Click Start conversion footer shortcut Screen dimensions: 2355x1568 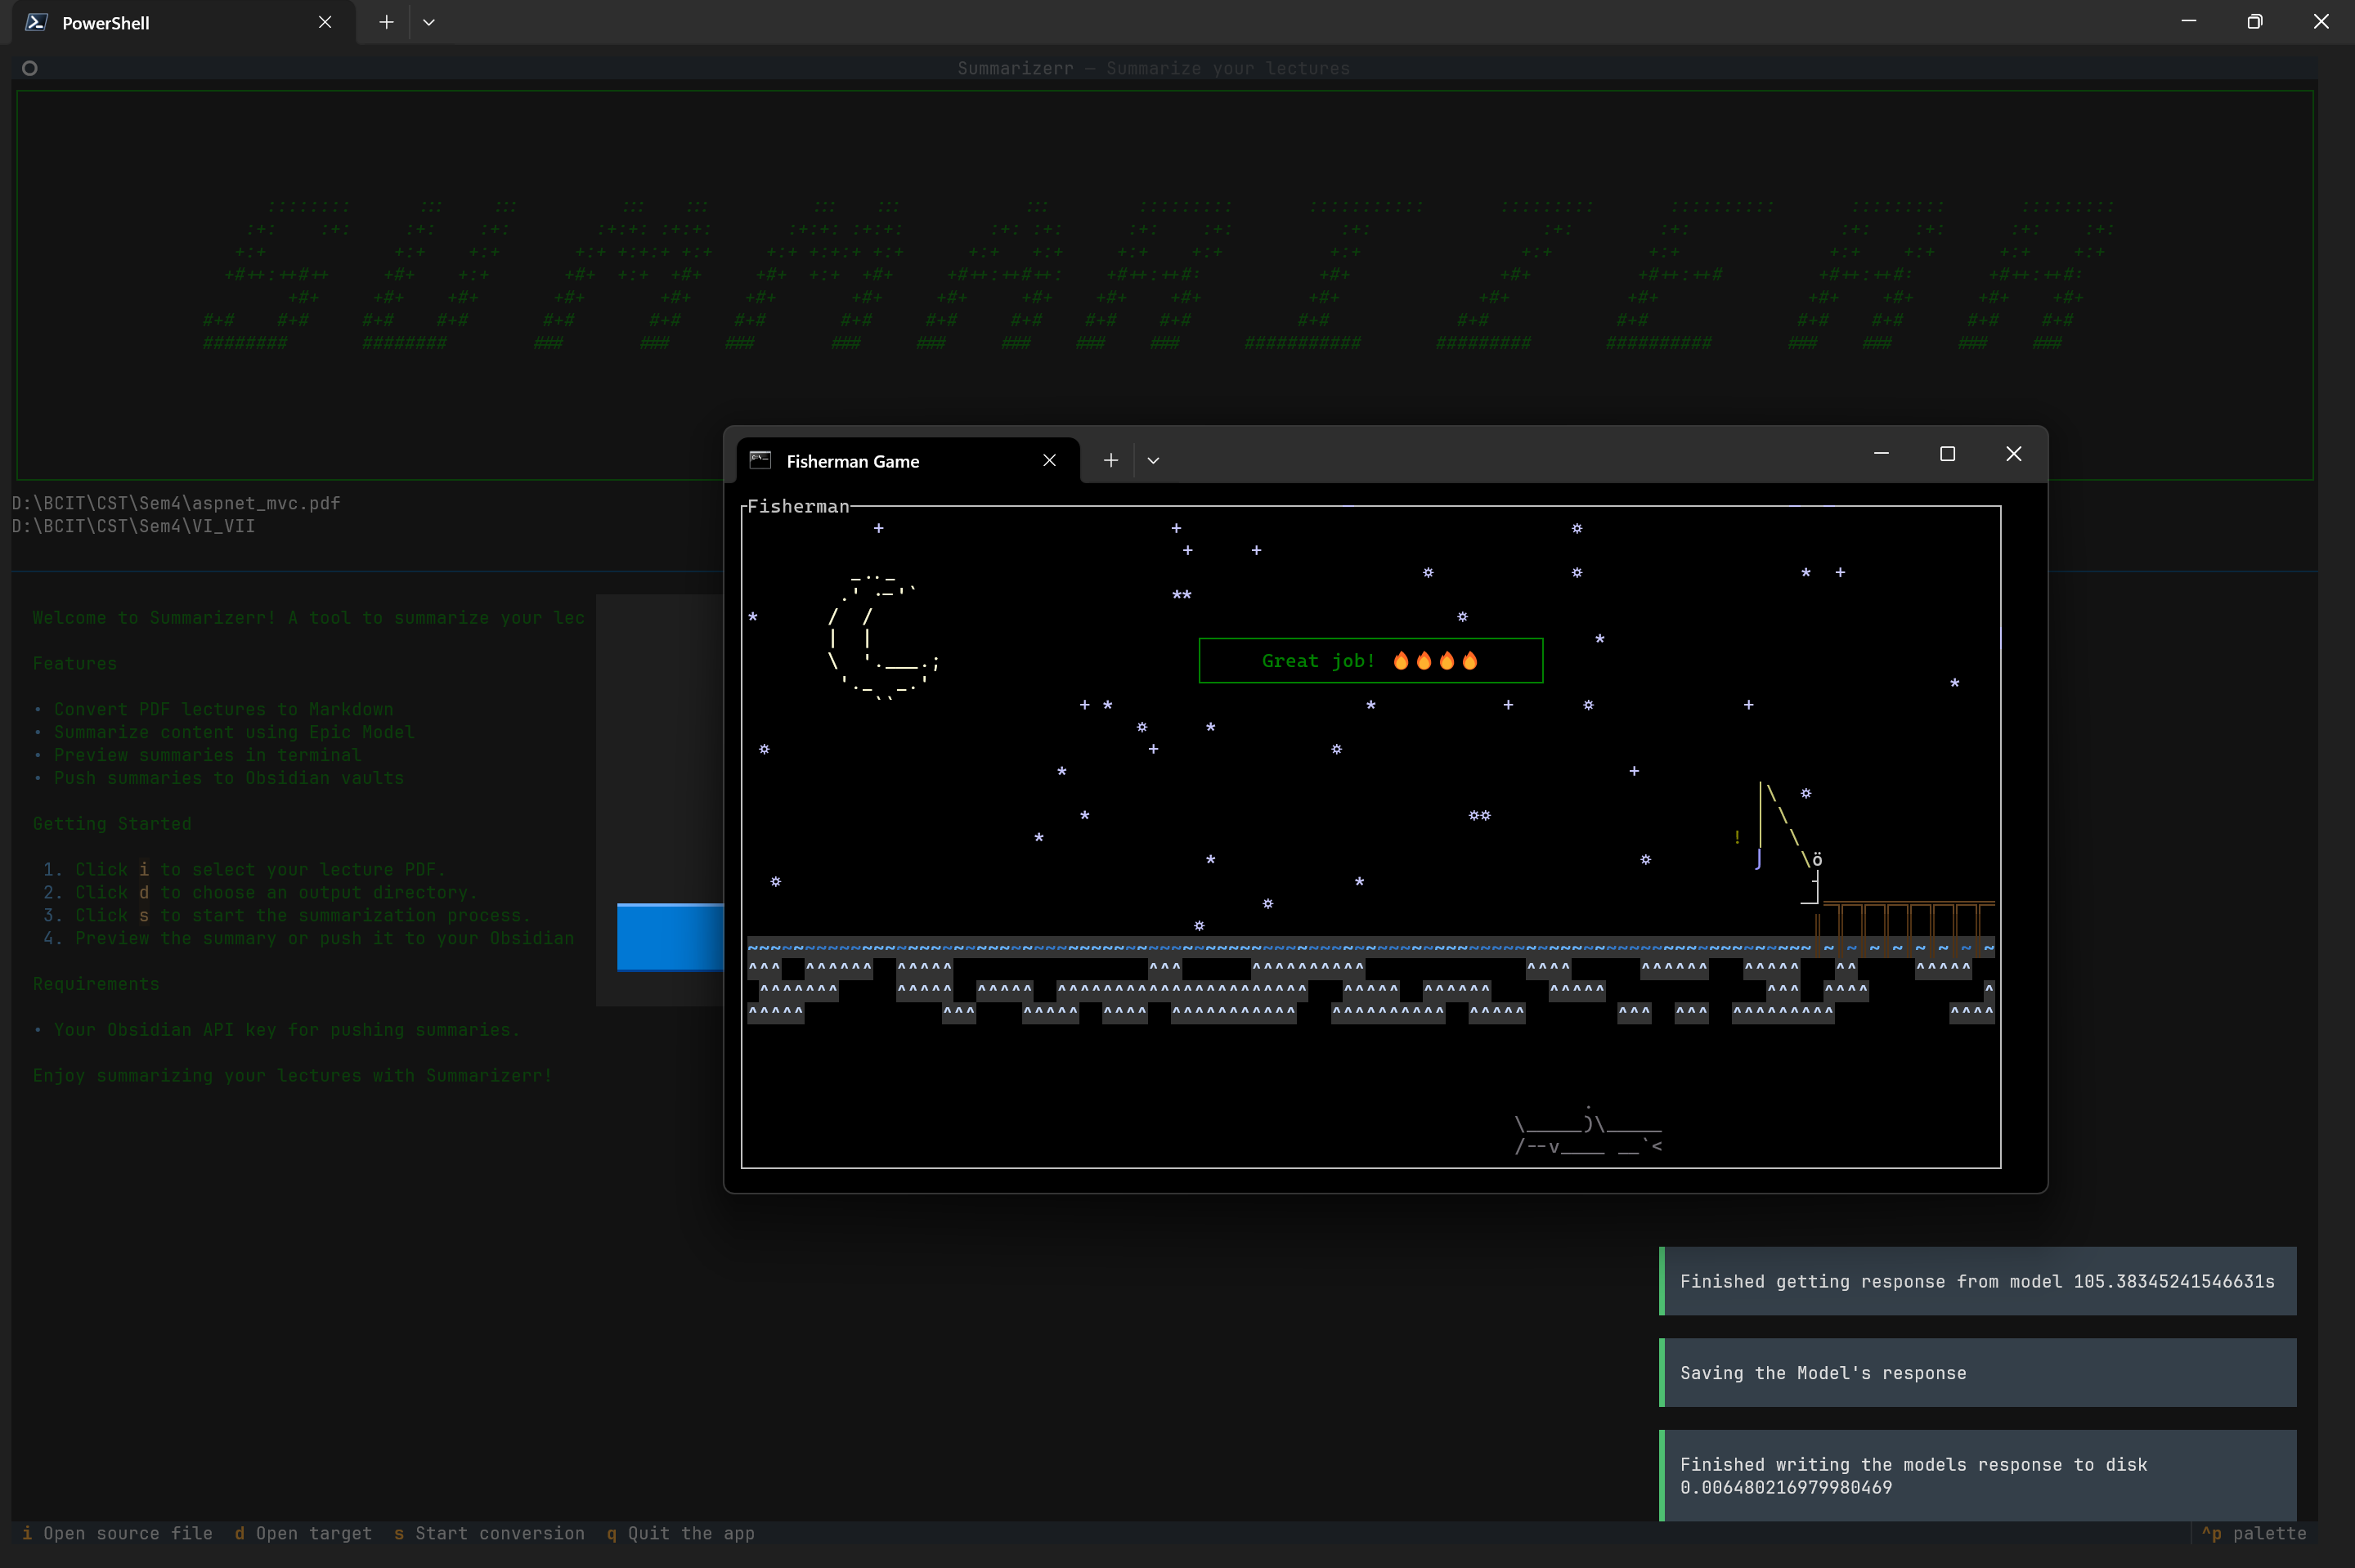point(489,1533)
